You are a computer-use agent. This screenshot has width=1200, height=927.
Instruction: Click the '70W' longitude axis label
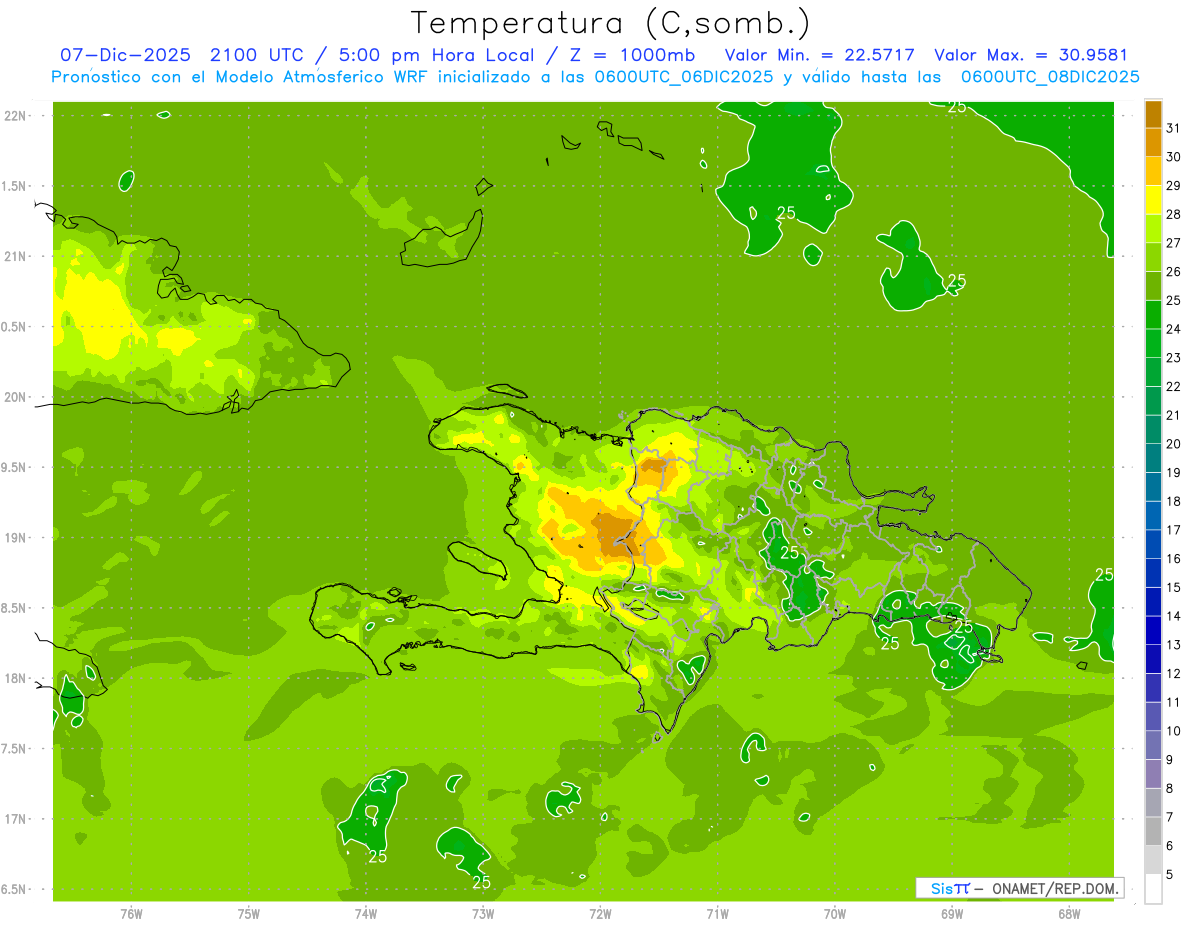(835, 913)
